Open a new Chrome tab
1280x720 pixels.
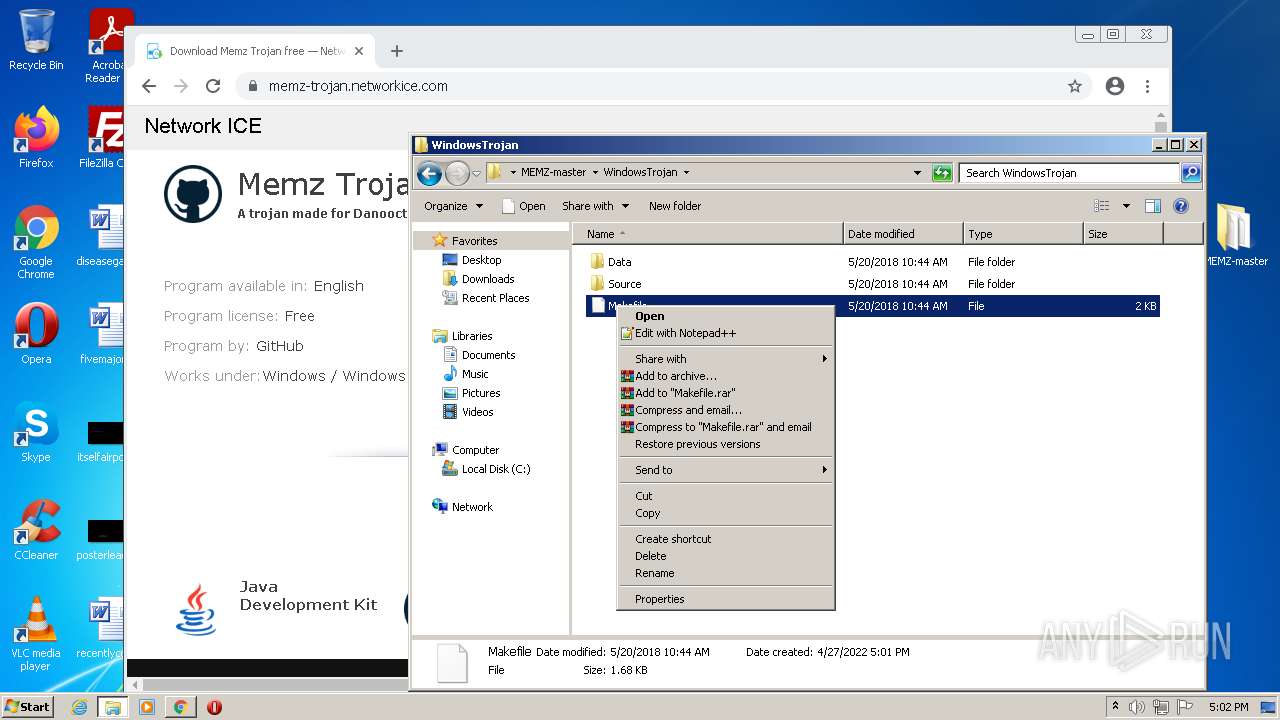tap(397, 51)
